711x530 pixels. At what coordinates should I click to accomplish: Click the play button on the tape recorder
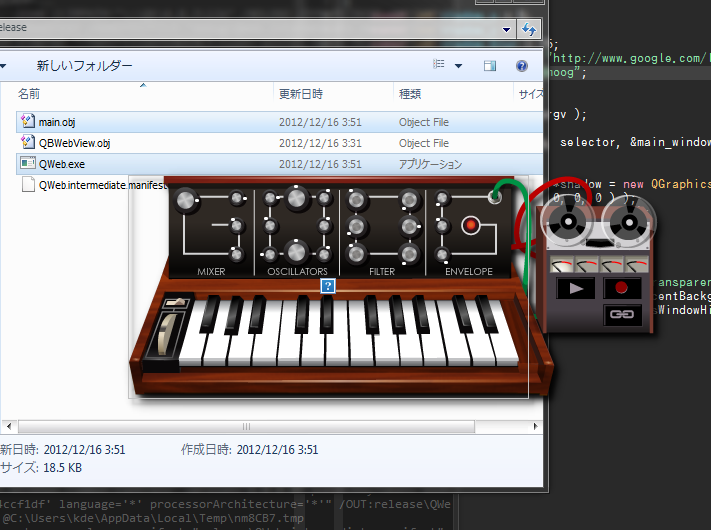pyautogui.click(x=575, y=288)
